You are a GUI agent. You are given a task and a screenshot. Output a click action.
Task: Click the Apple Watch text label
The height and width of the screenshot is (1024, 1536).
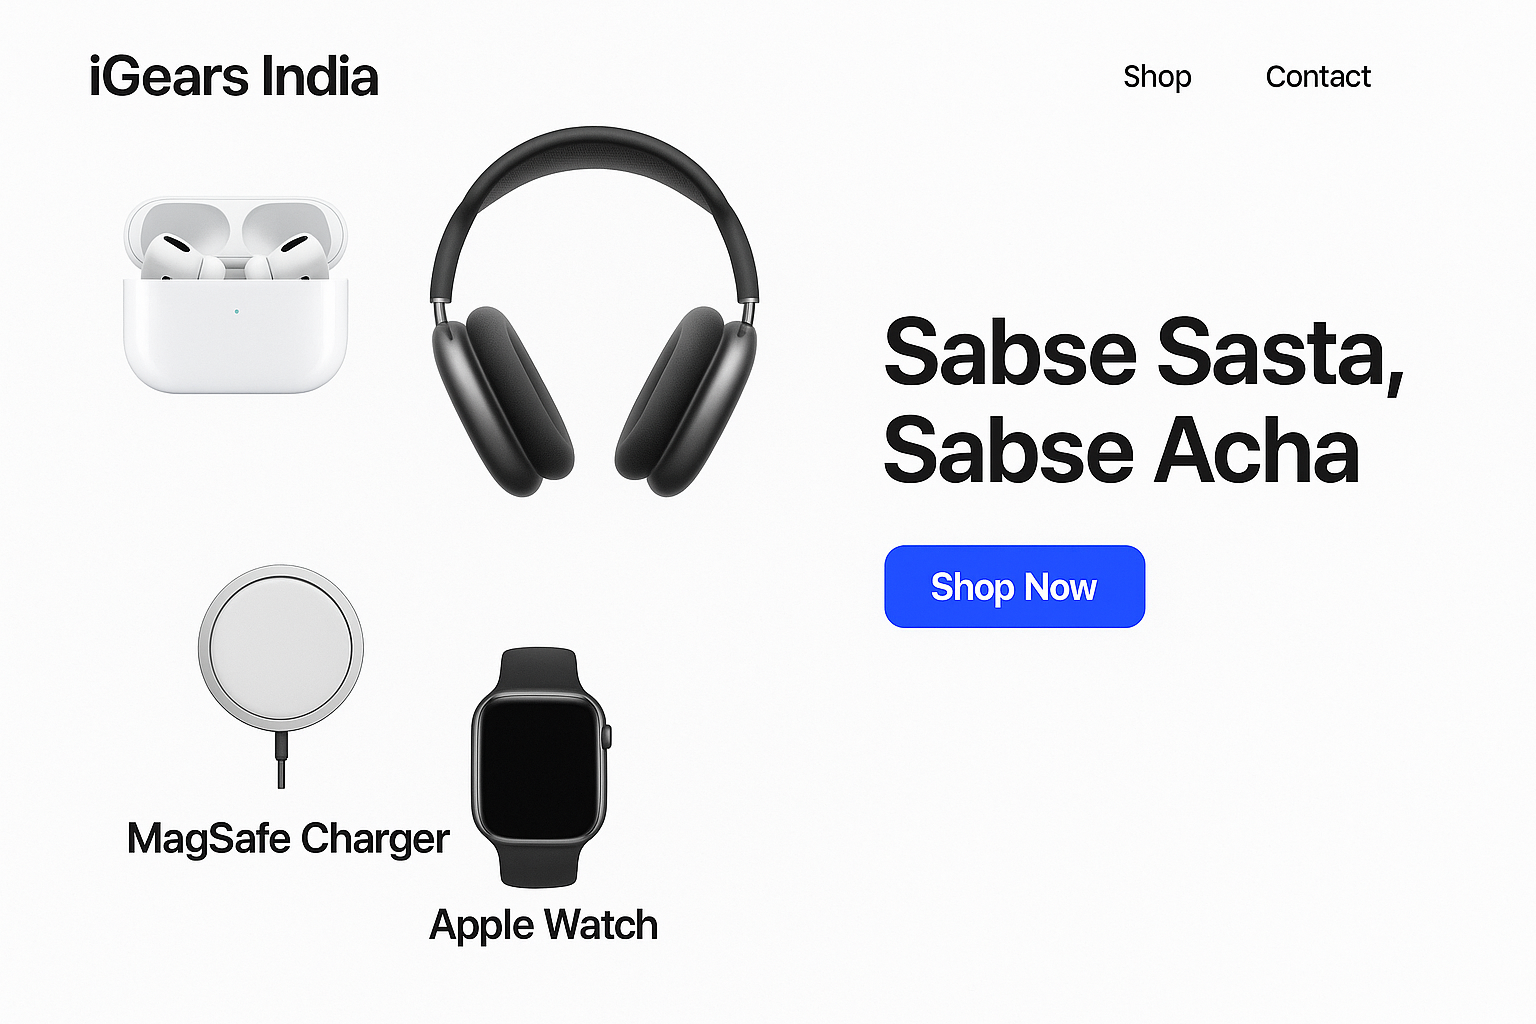(x=544, y=926)
